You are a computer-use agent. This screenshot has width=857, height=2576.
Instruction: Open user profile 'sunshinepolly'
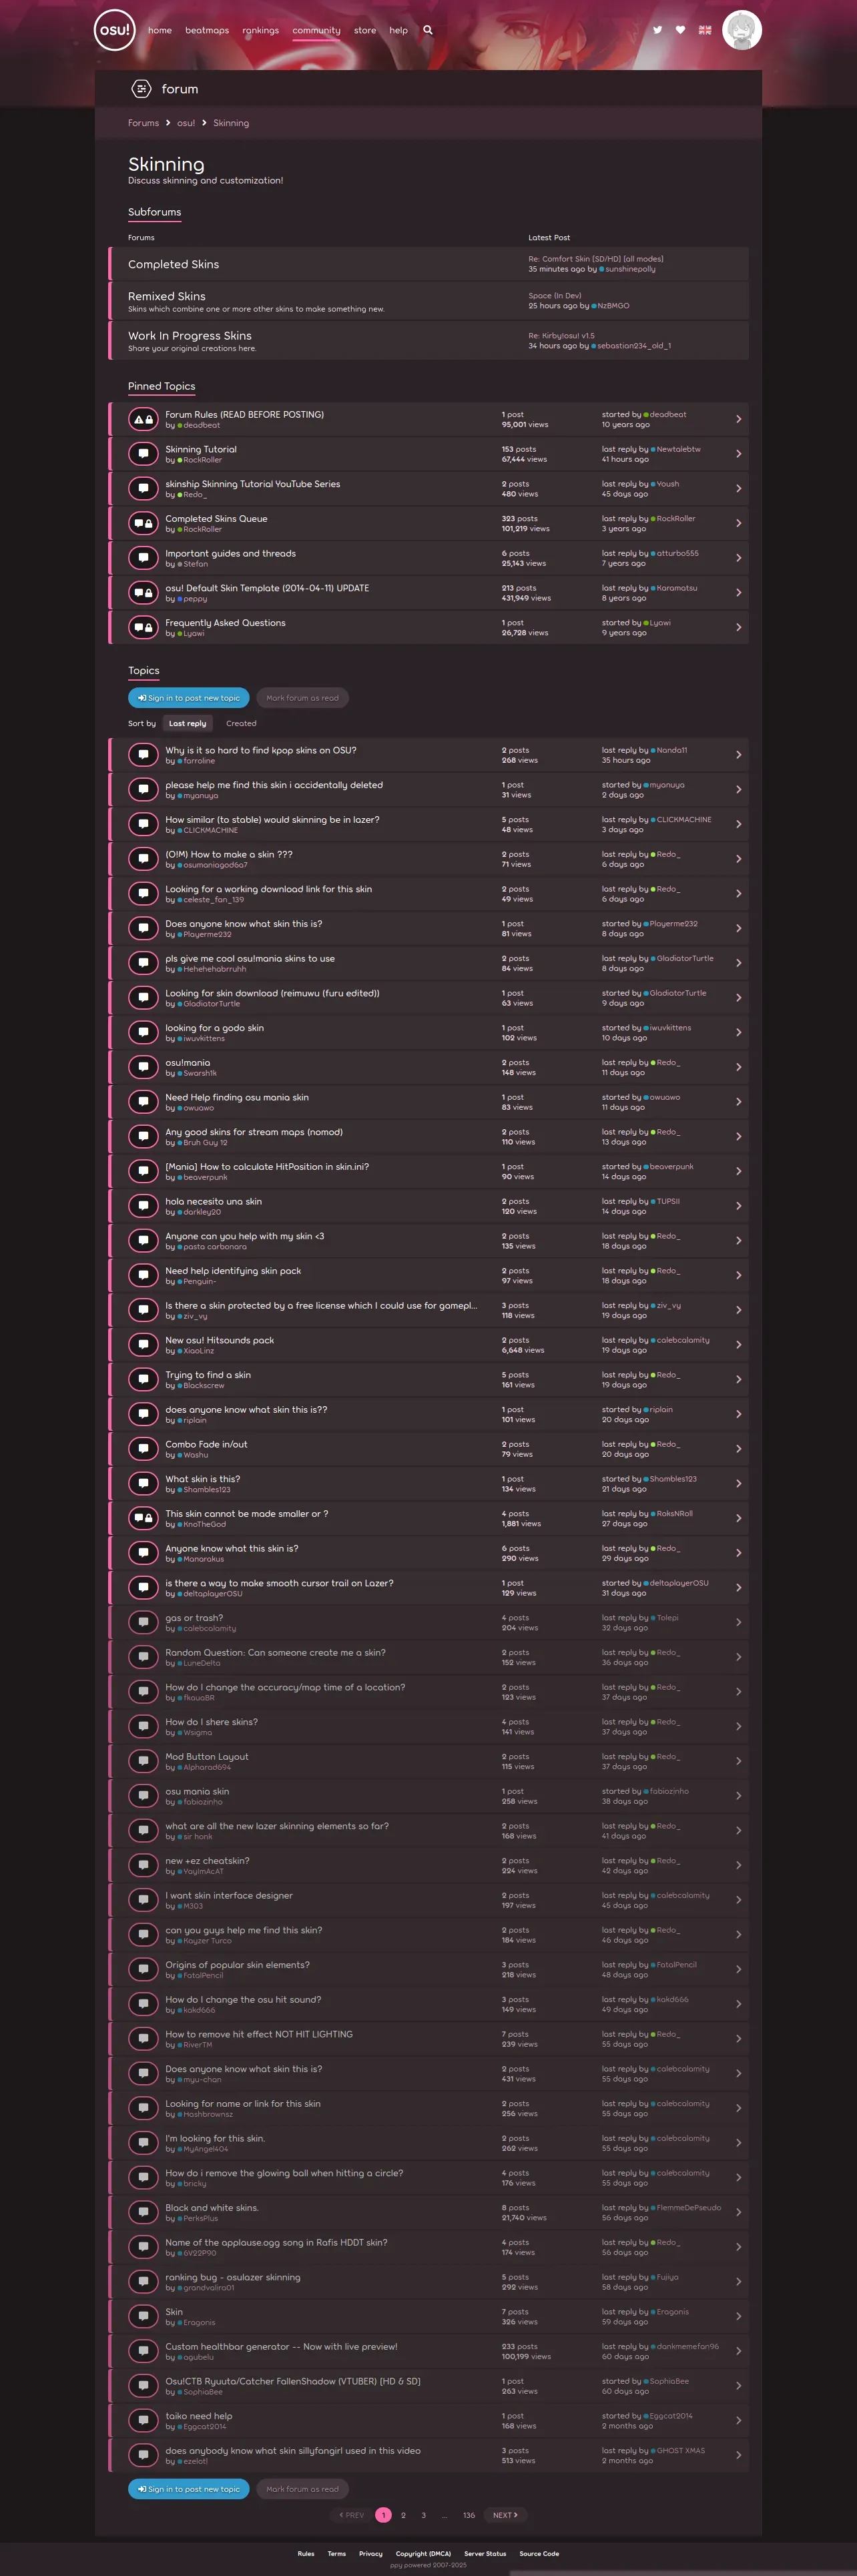pyautogui.click(x=630, y=269)
